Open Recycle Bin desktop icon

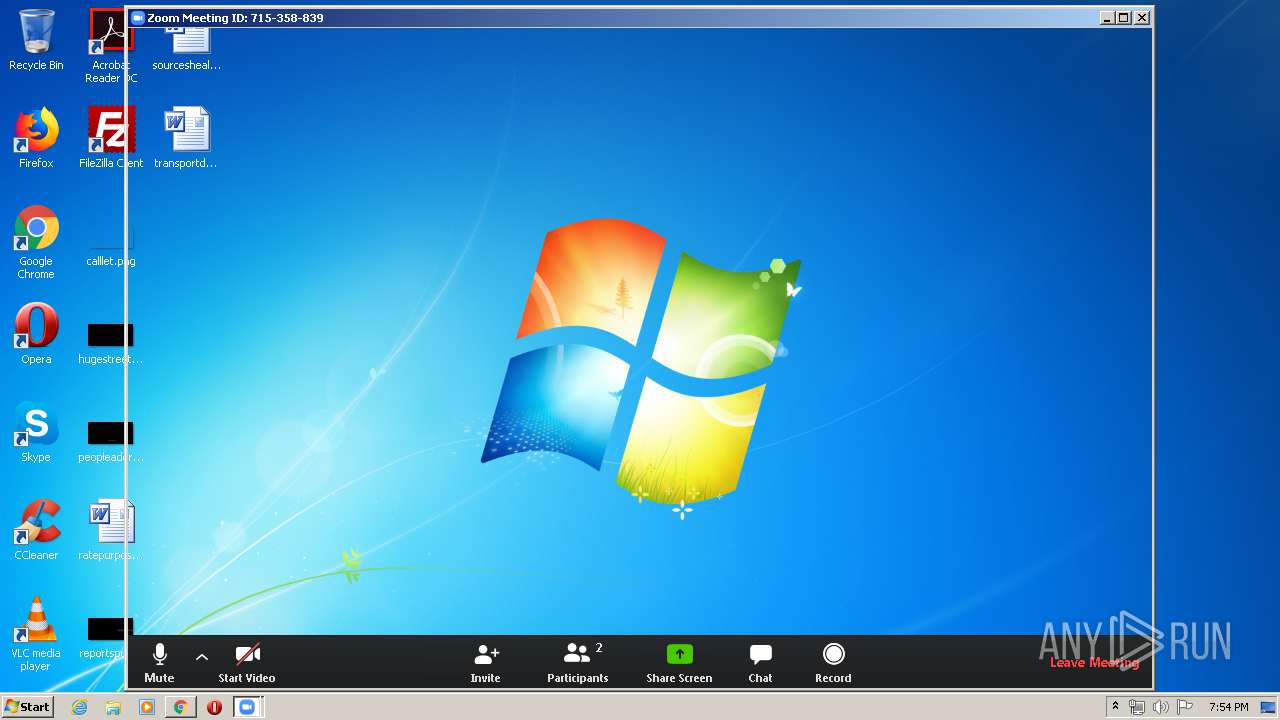tap(36, 40)
